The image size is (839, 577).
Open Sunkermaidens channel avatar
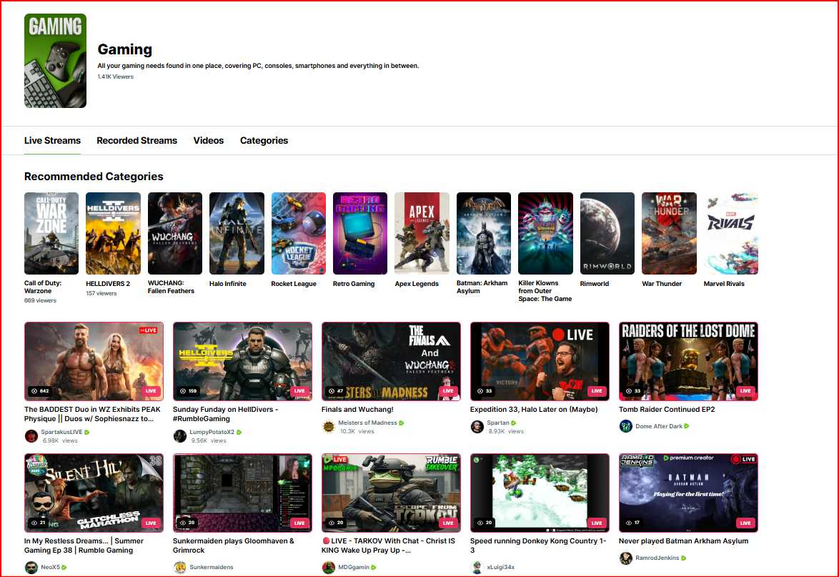tap(180, 567)
